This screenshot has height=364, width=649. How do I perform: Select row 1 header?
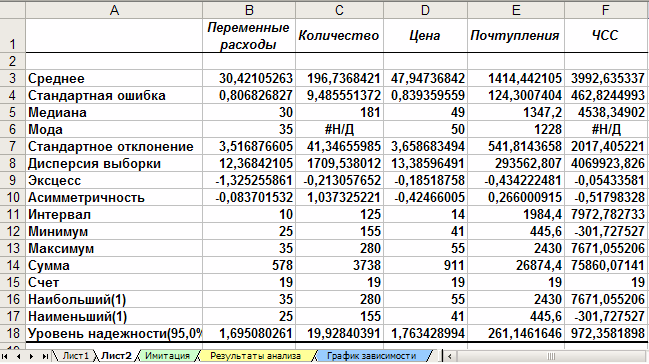pyautogui.click(x=12, y=36)
